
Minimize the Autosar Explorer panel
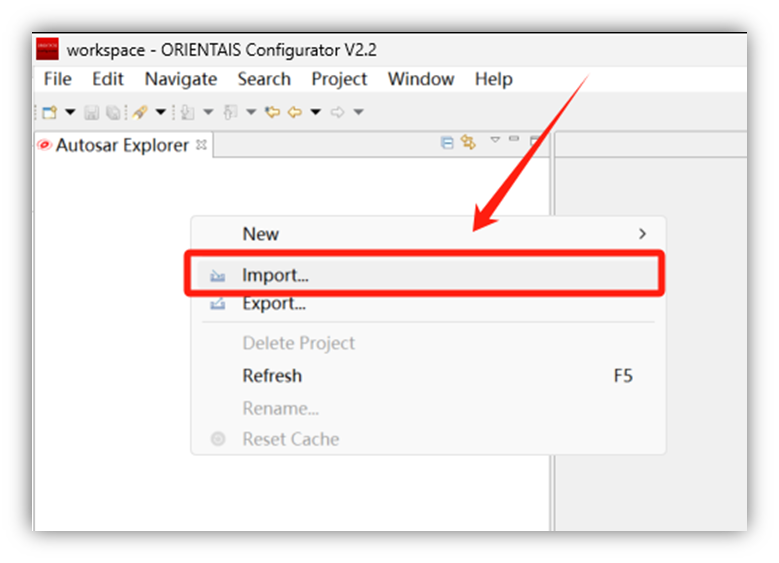click(514, 139)
